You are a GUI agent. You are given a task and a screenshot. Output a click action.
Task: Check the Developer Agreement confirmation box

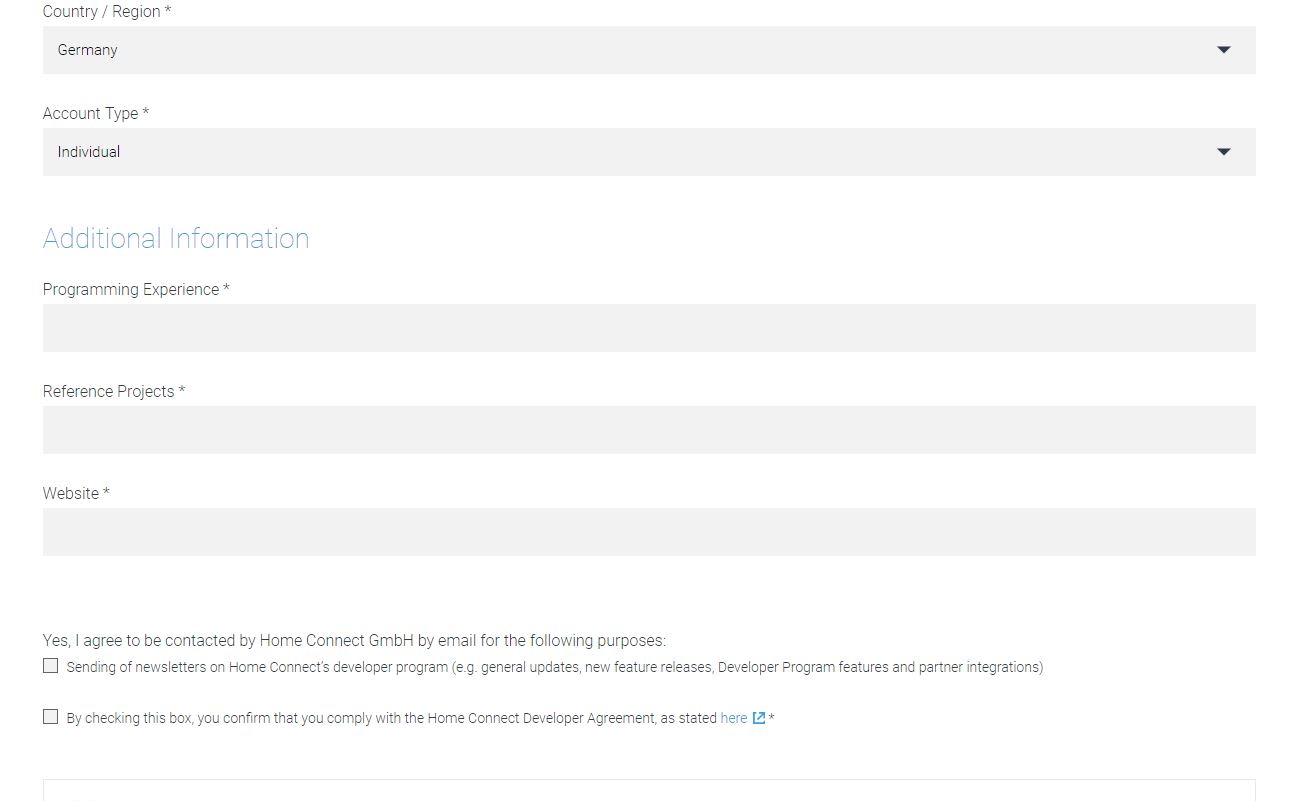51,717
